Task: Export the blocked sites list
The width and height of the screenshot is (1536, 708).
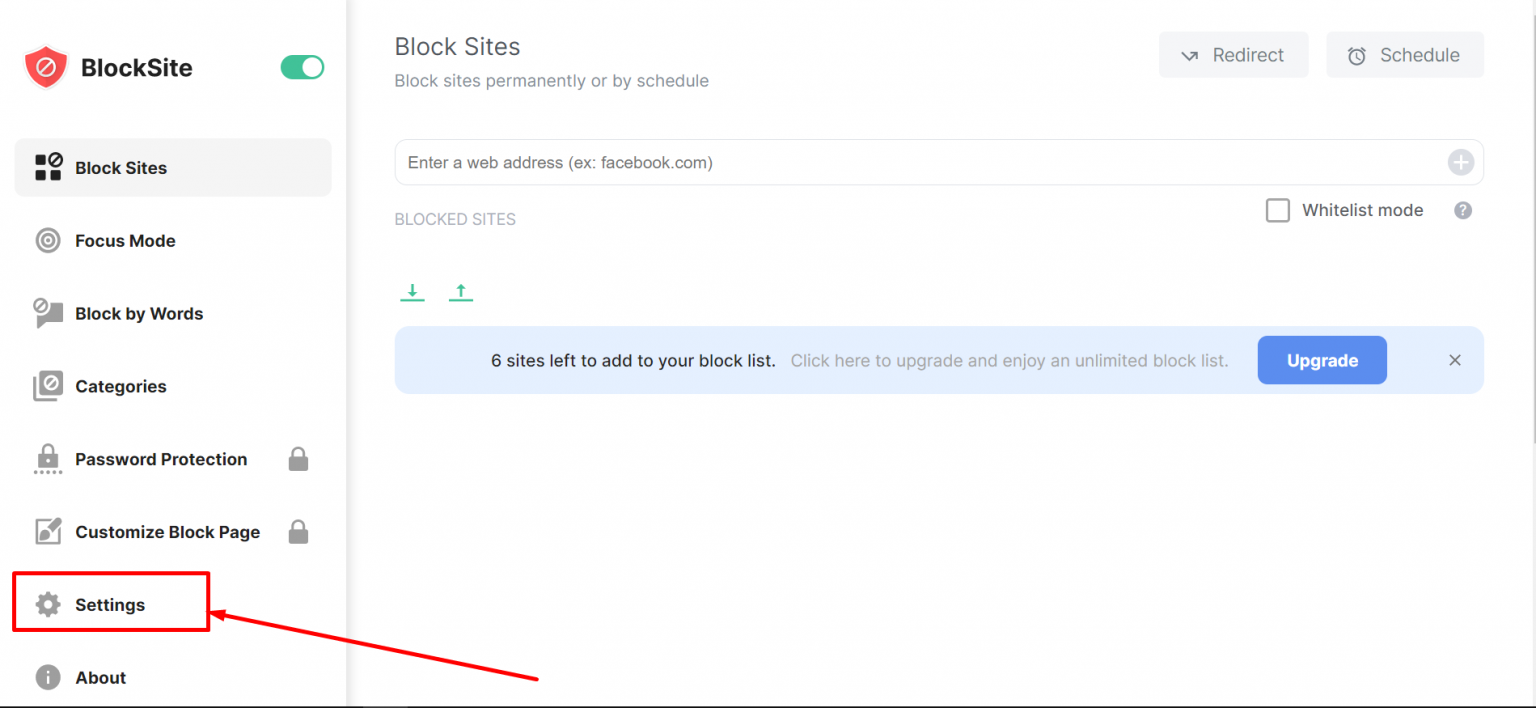Action: (412, 291)
